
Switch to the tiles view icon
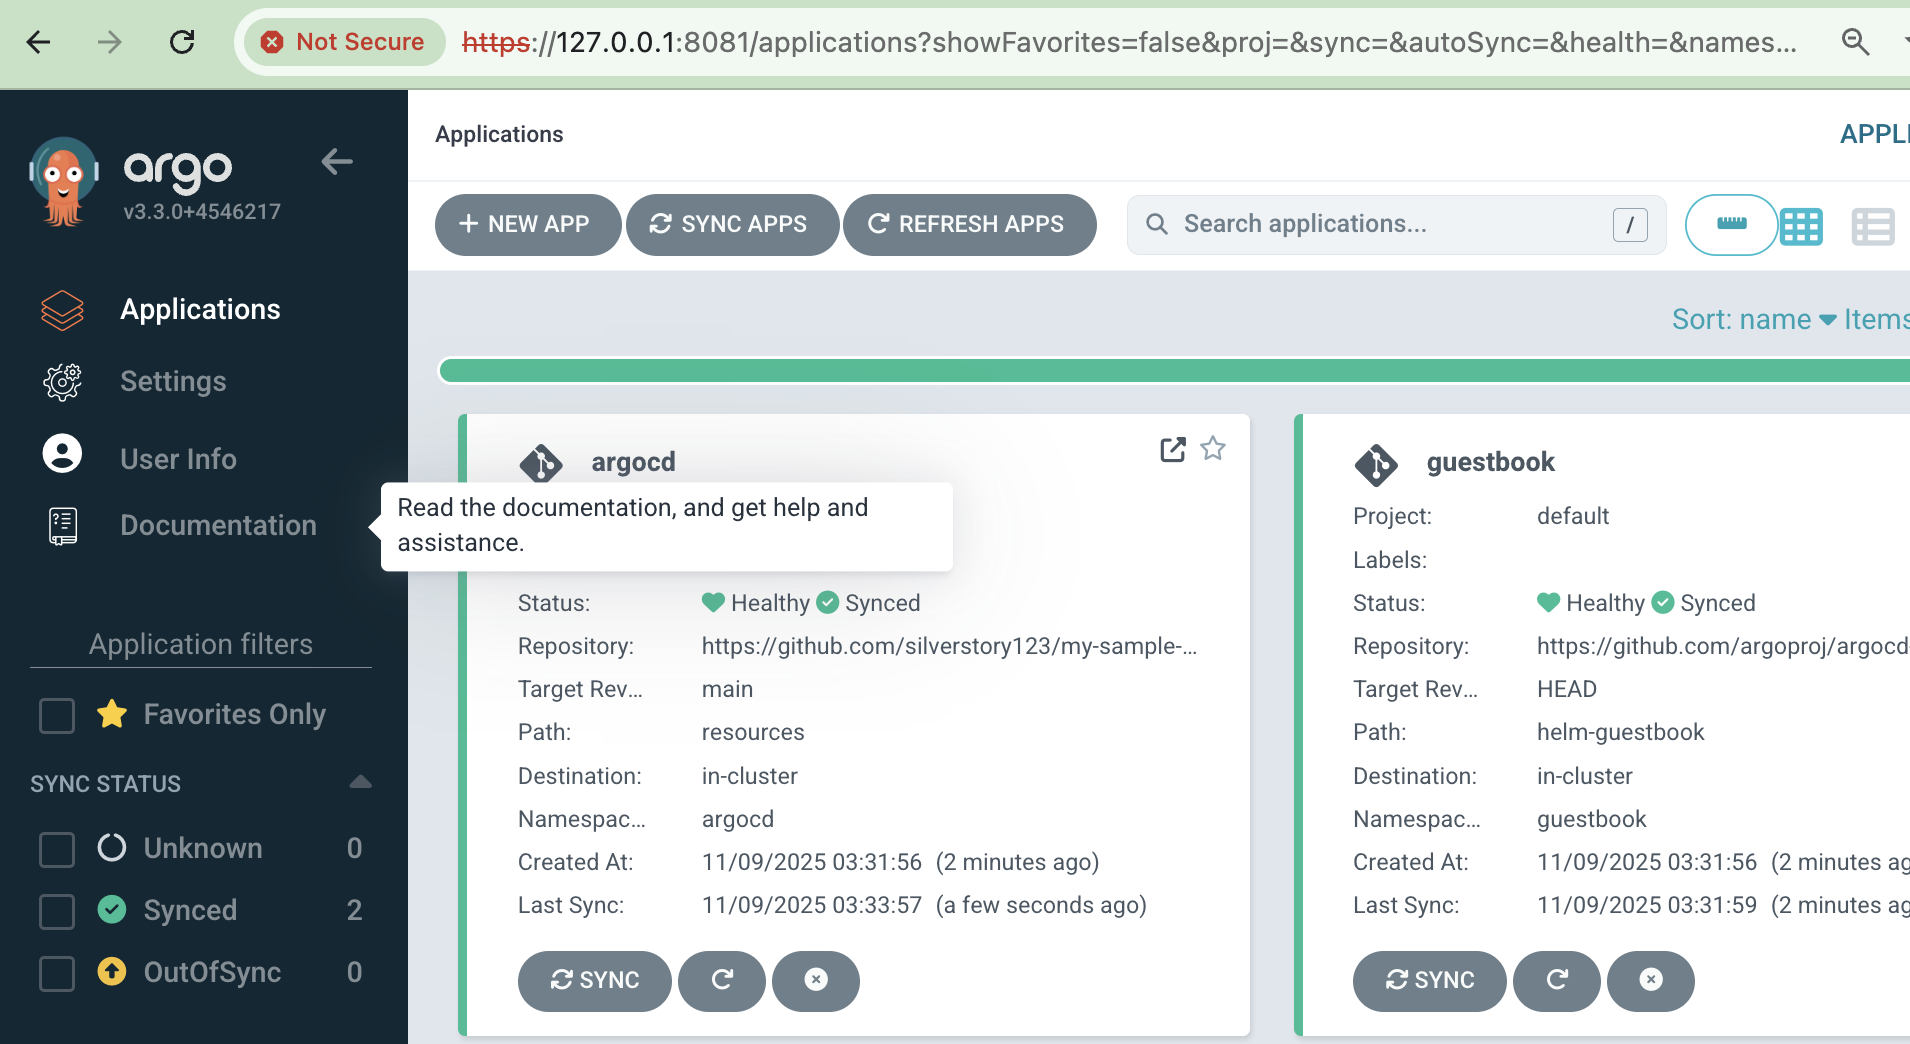point(1802,227)
